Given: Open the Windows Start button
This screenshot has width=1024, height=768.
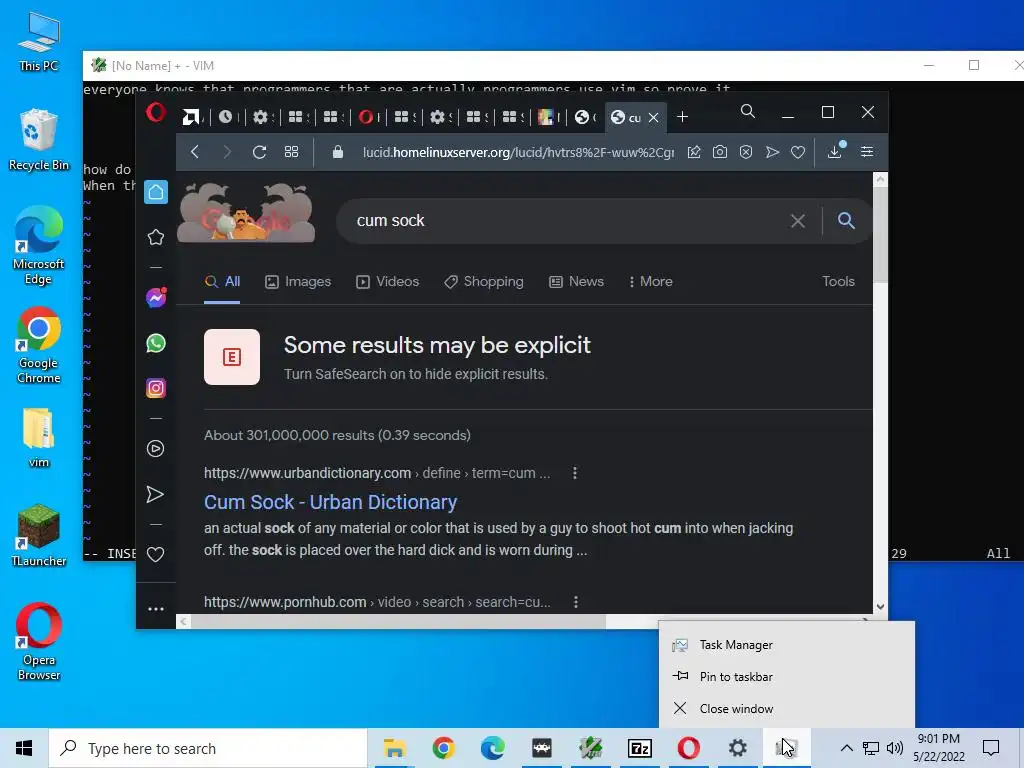Looking at the screenshot, I should click(x=24, y=748).
